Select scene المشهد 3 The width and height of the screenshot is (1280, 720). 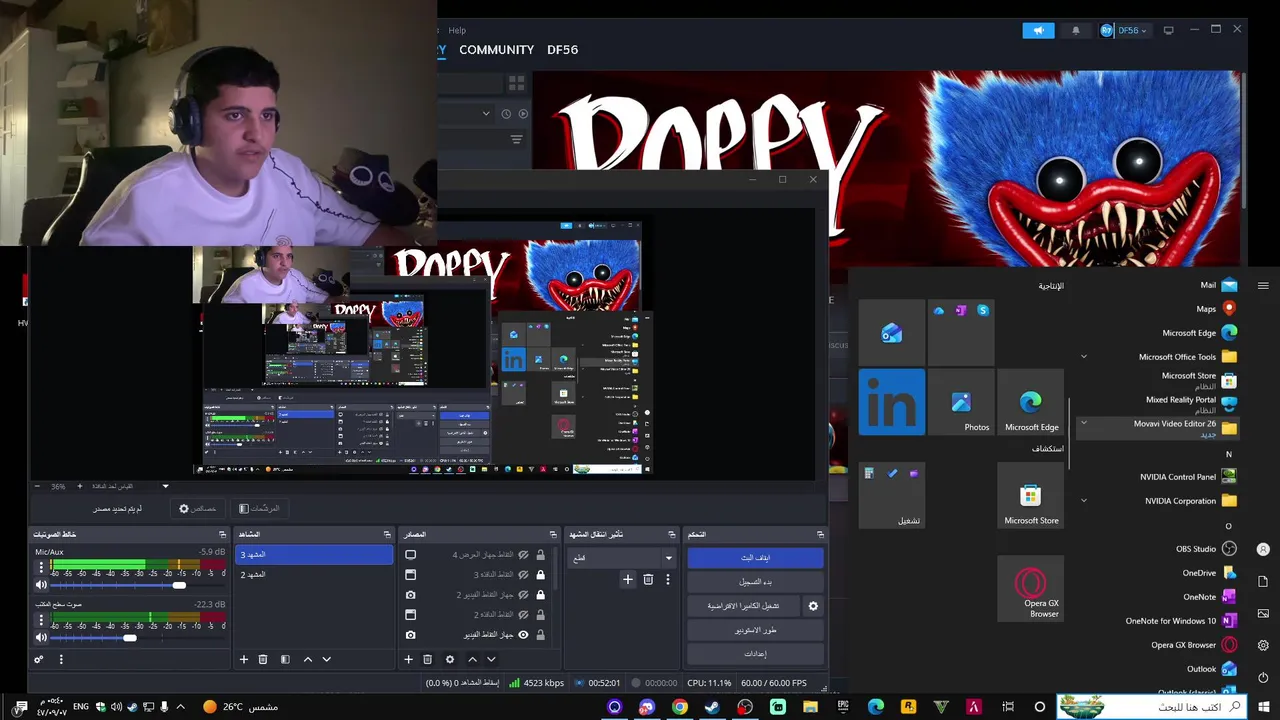click(x=314, y=555)
